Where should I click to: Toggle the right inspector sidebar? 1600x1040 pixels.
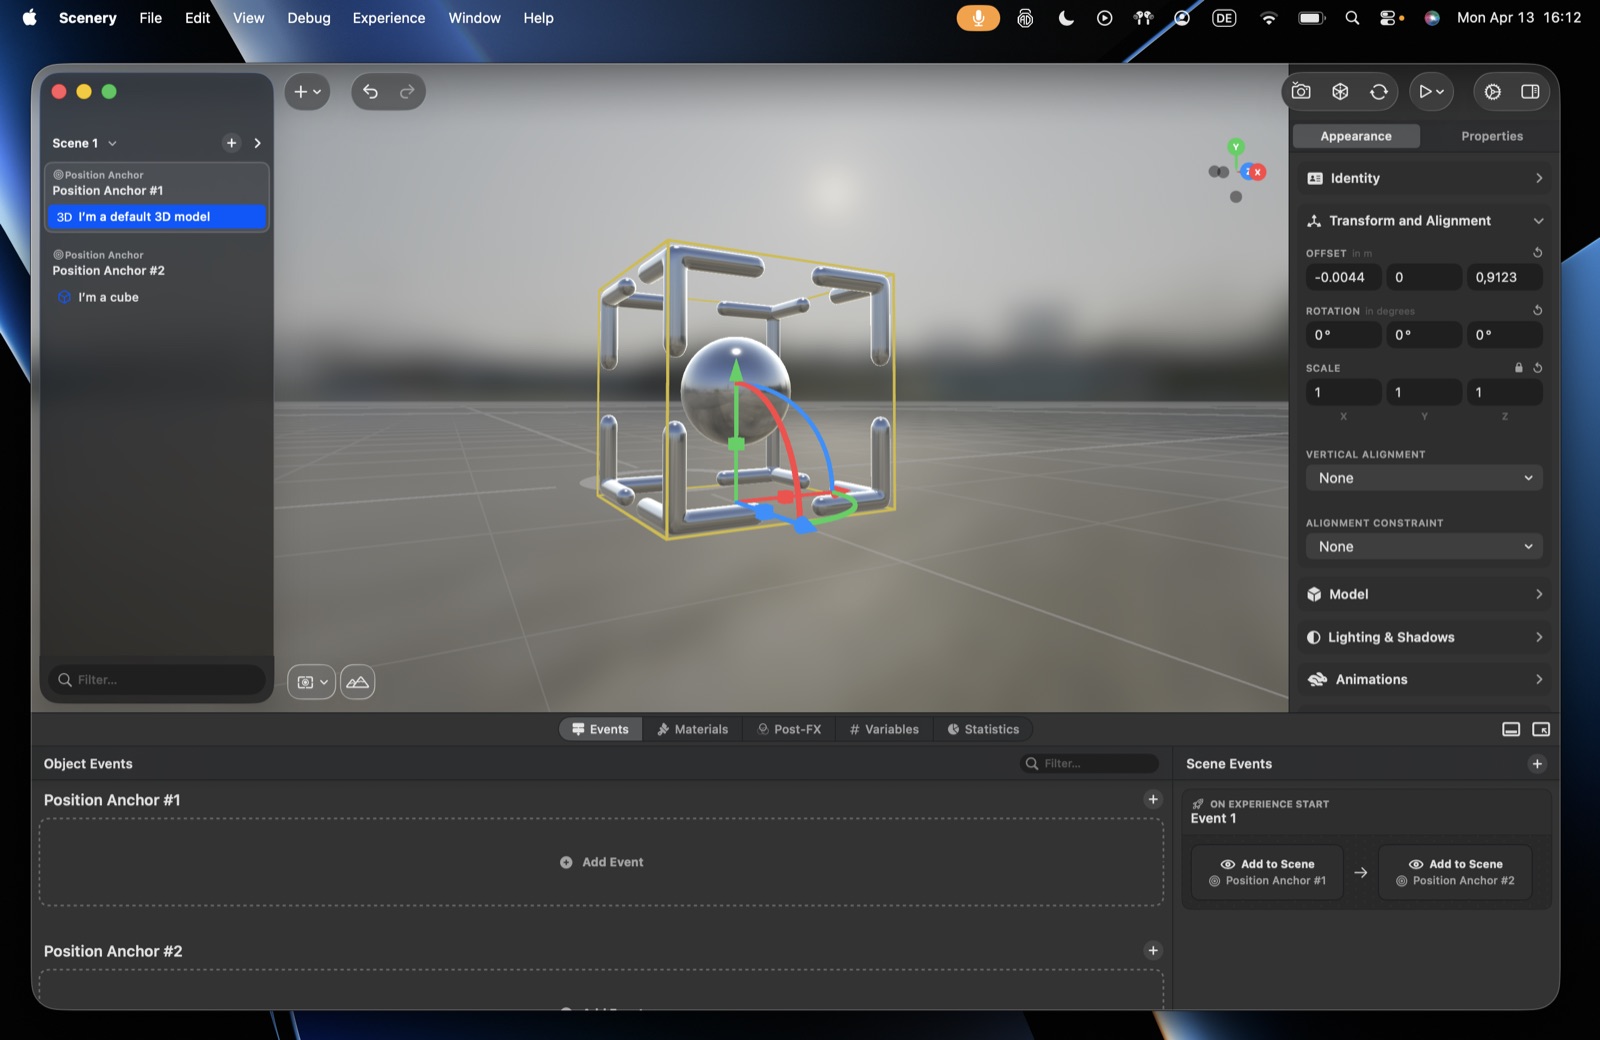pos(1530,92)
